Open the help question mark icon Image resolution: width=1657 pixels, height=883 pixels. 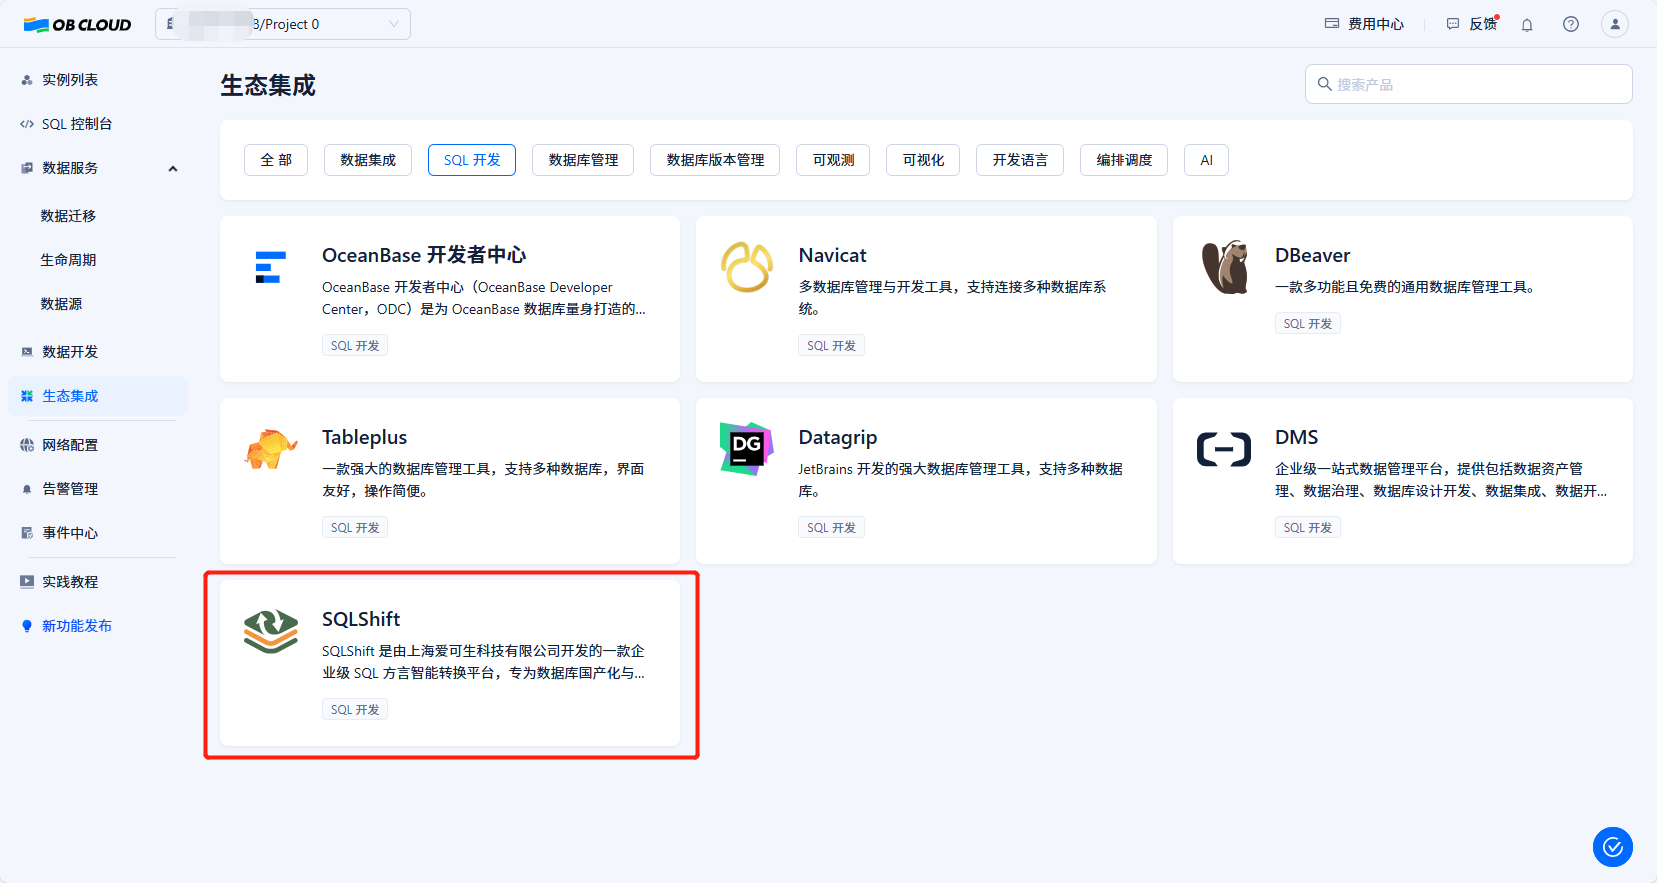pos(1571,25)
